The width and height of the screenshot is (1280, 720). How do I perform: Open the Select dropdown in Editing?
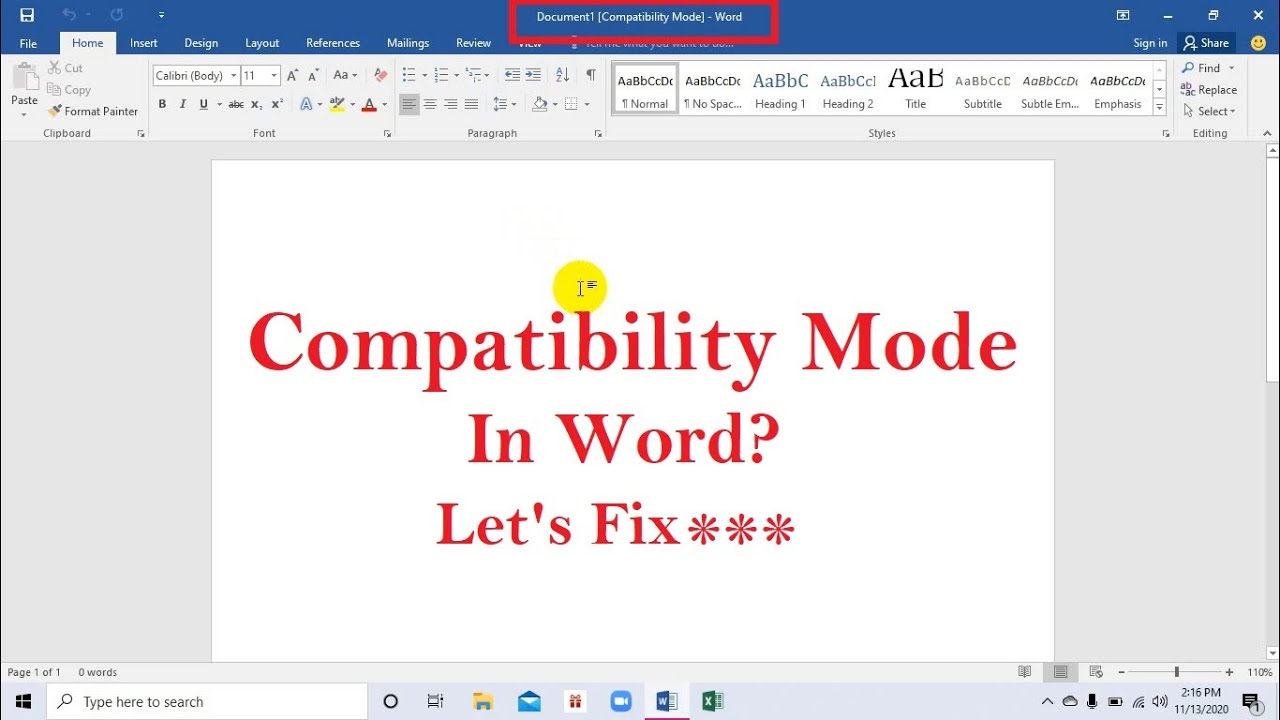pyautogui.click(x=1209, y=111)
